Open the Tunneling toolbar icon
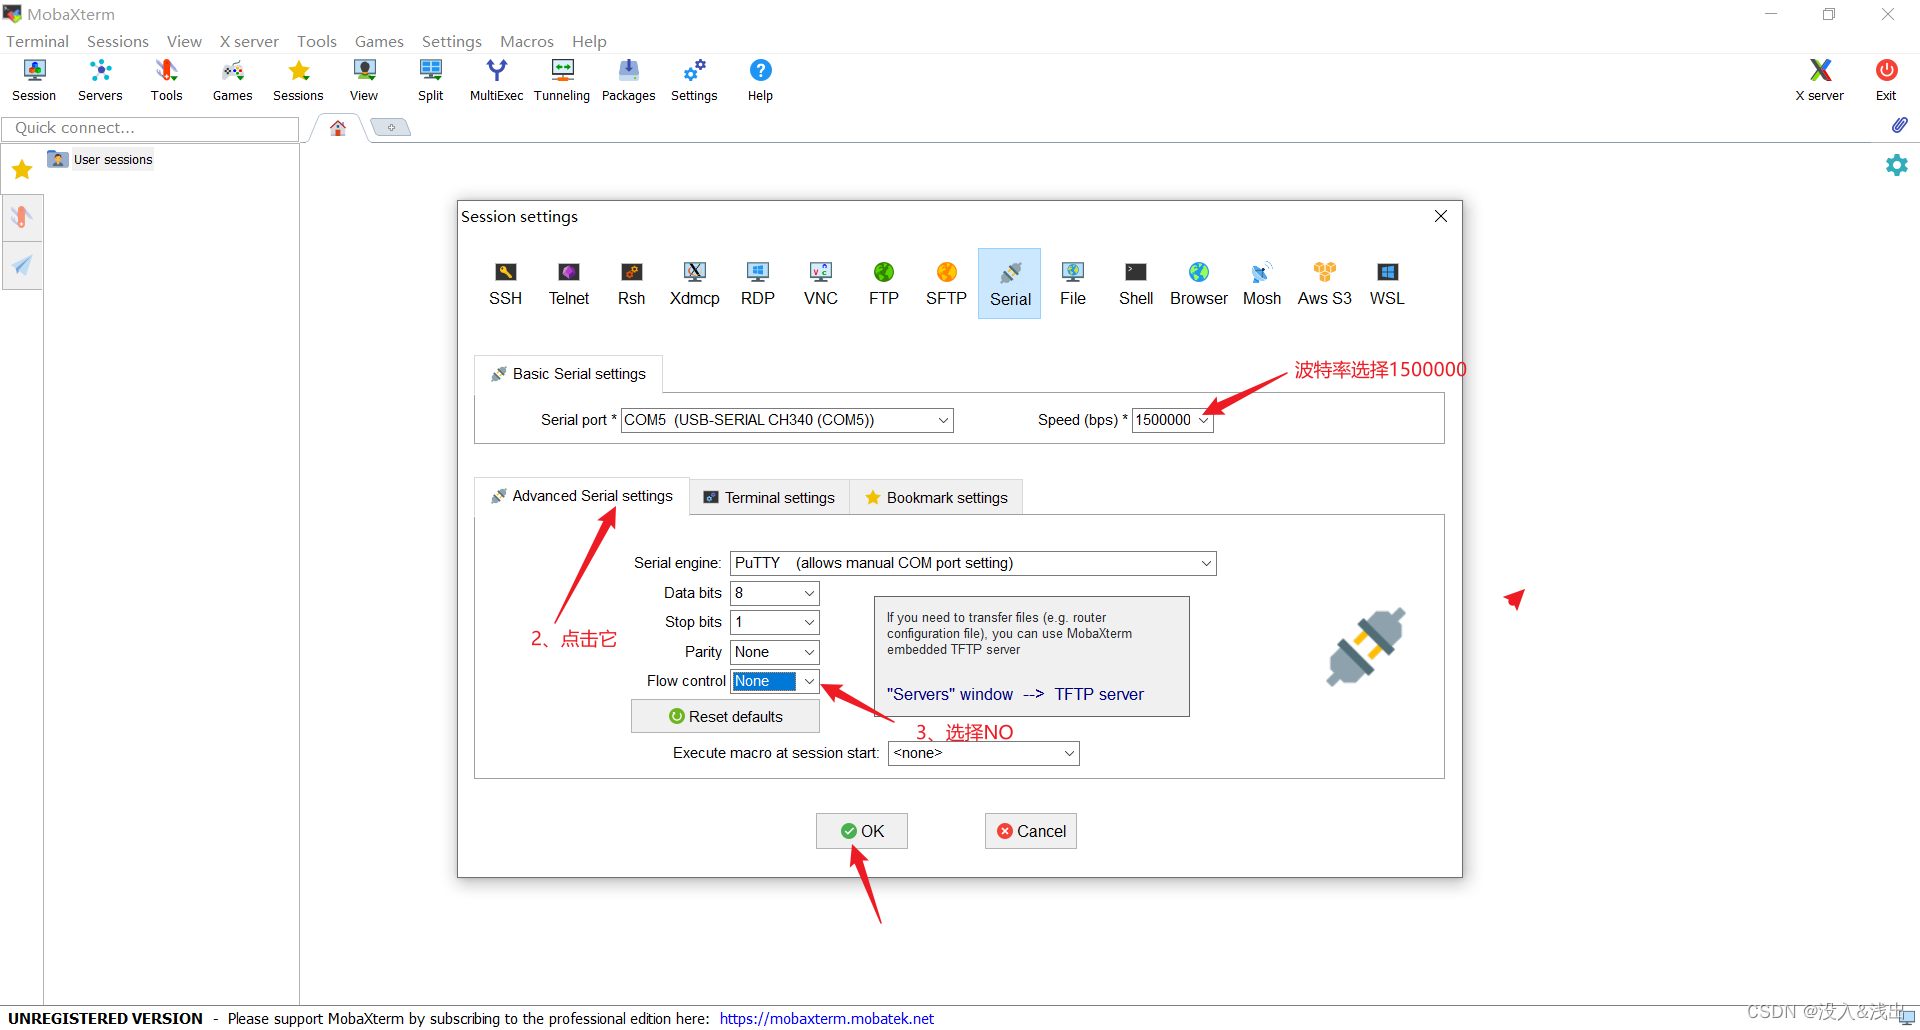This screenshot has height=1030, width=1920. click(562, 80)
